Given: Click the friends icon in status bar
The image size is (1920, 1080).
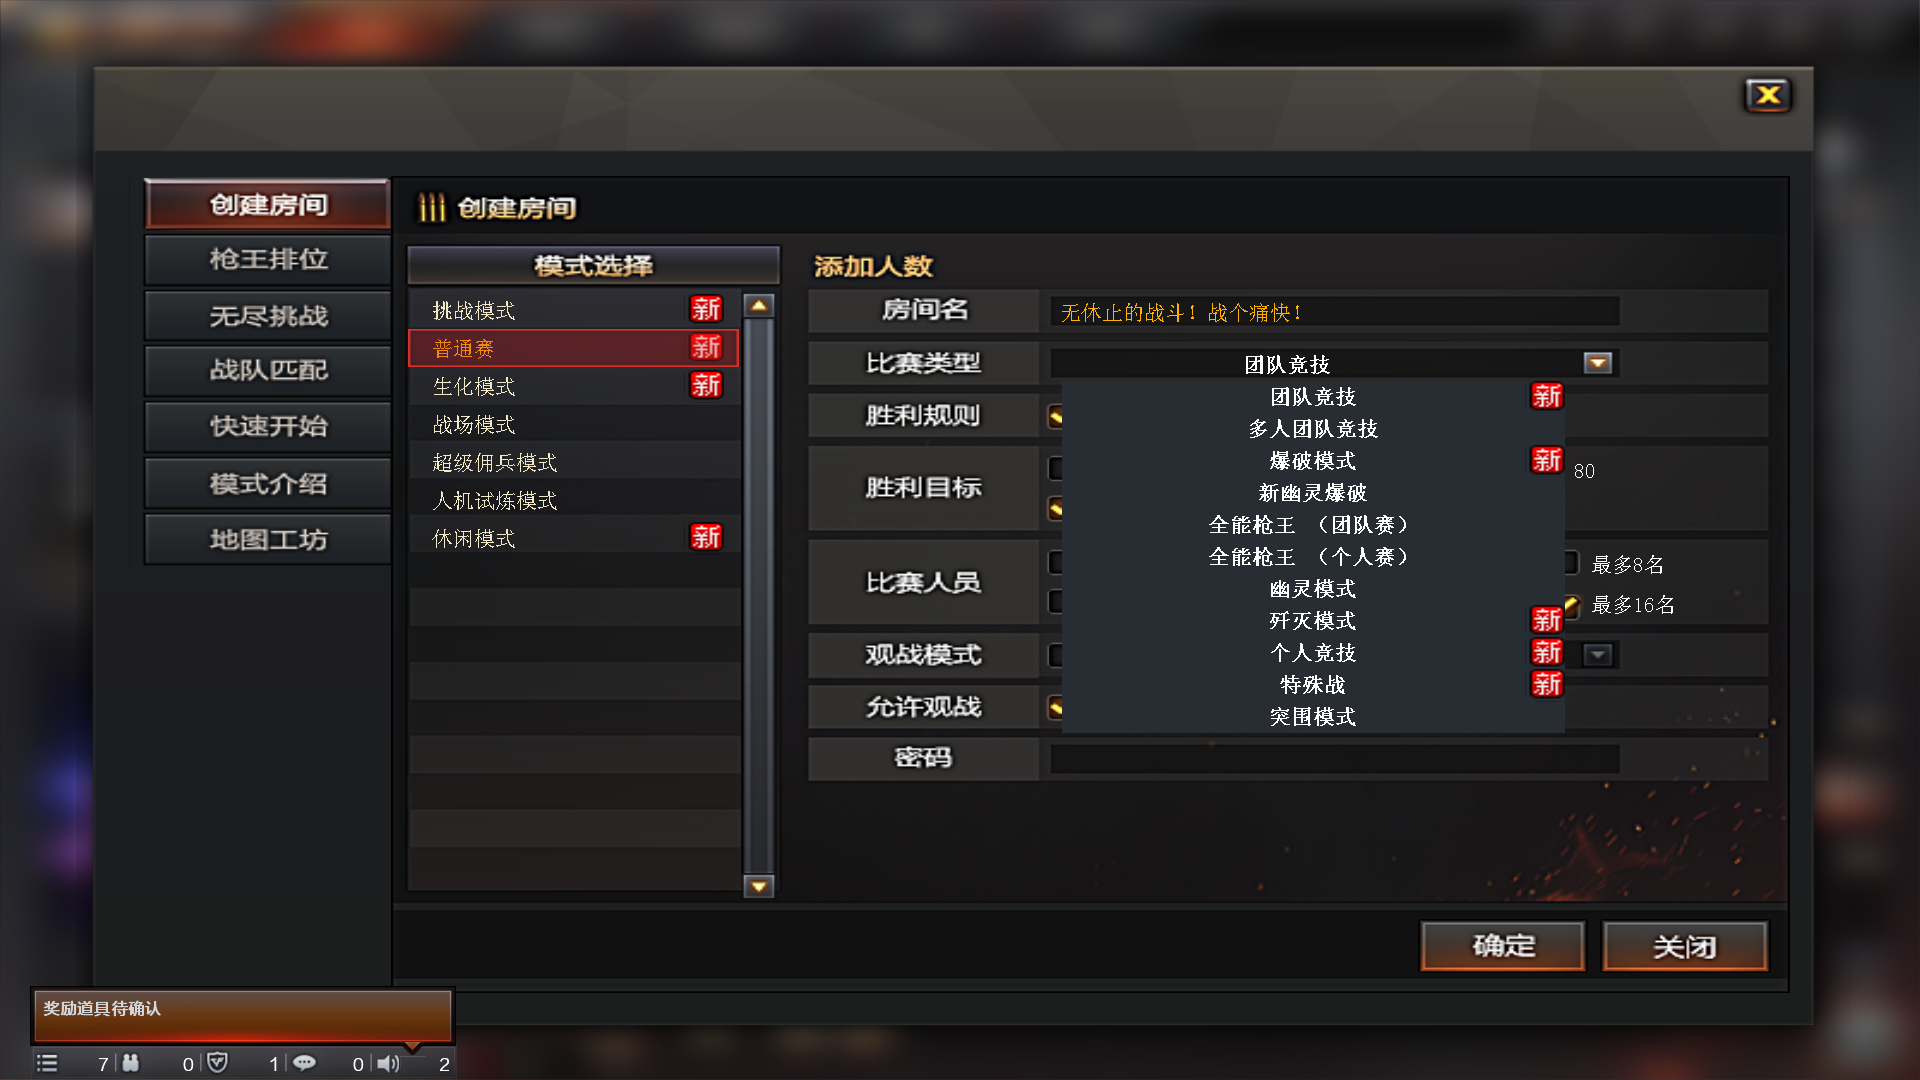Looking at the screenshot, I should (131, 1063).
